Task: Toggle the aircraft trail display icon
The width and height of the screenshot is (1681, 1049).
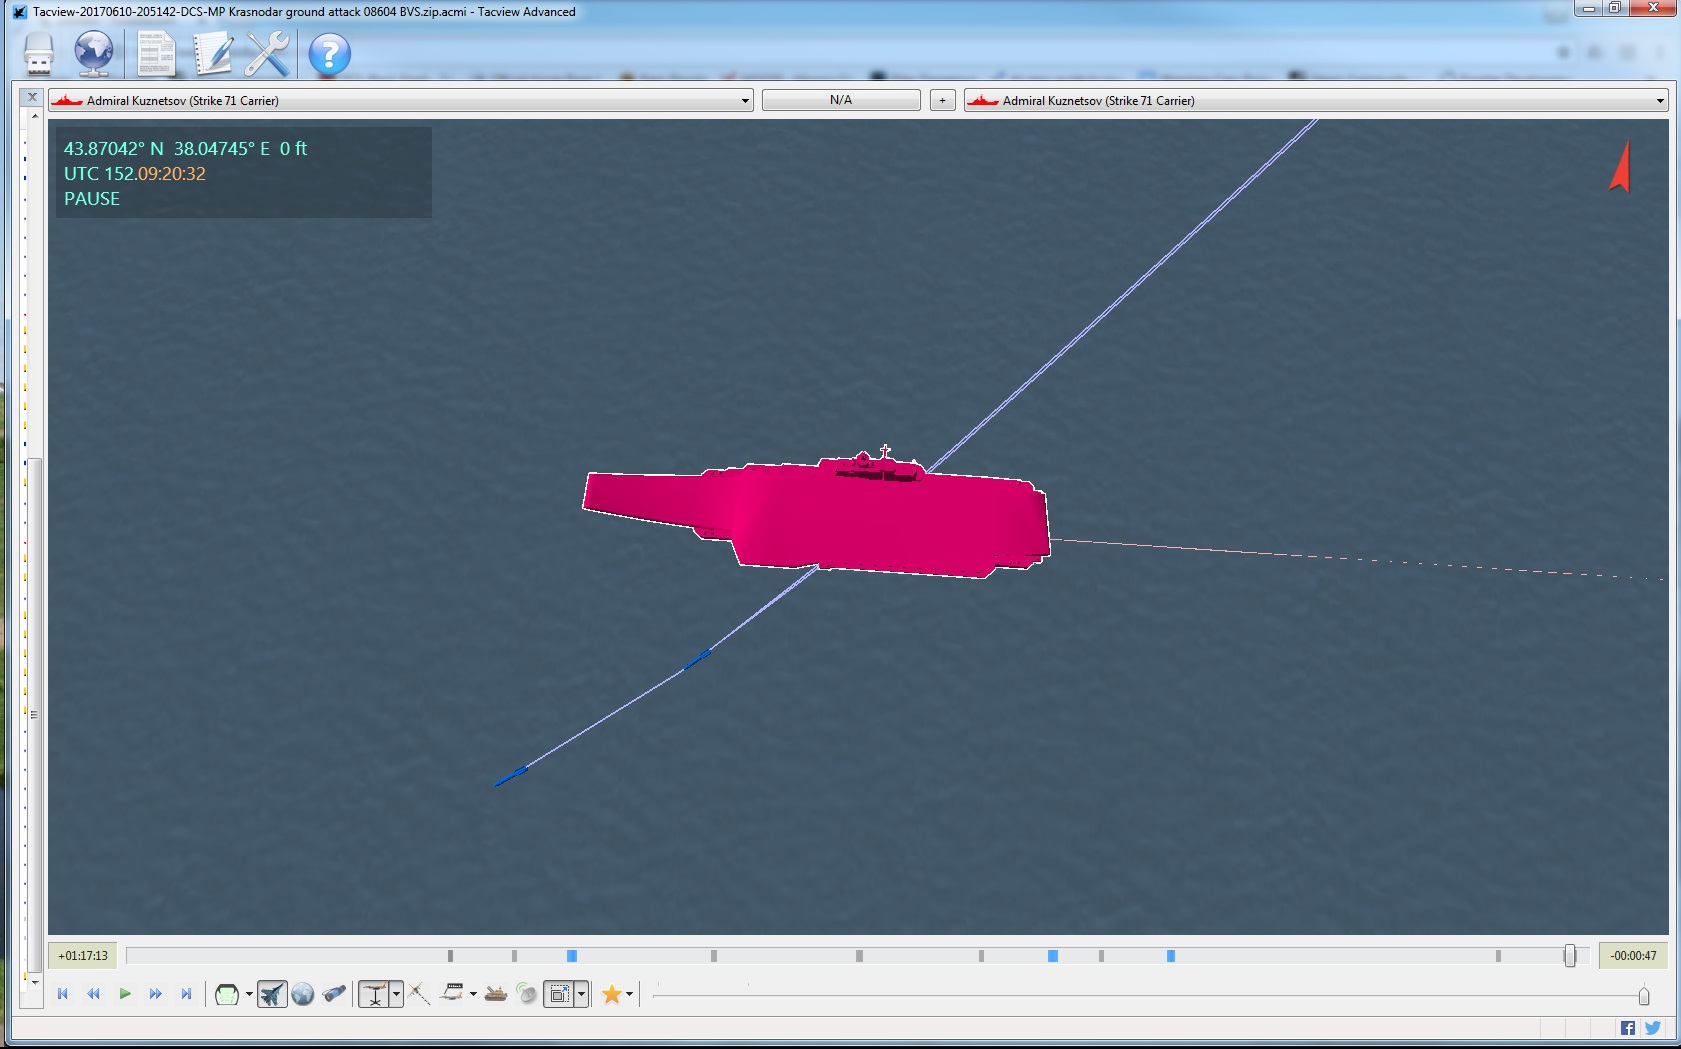Action: pyautogui.click(x=419, y=994)
